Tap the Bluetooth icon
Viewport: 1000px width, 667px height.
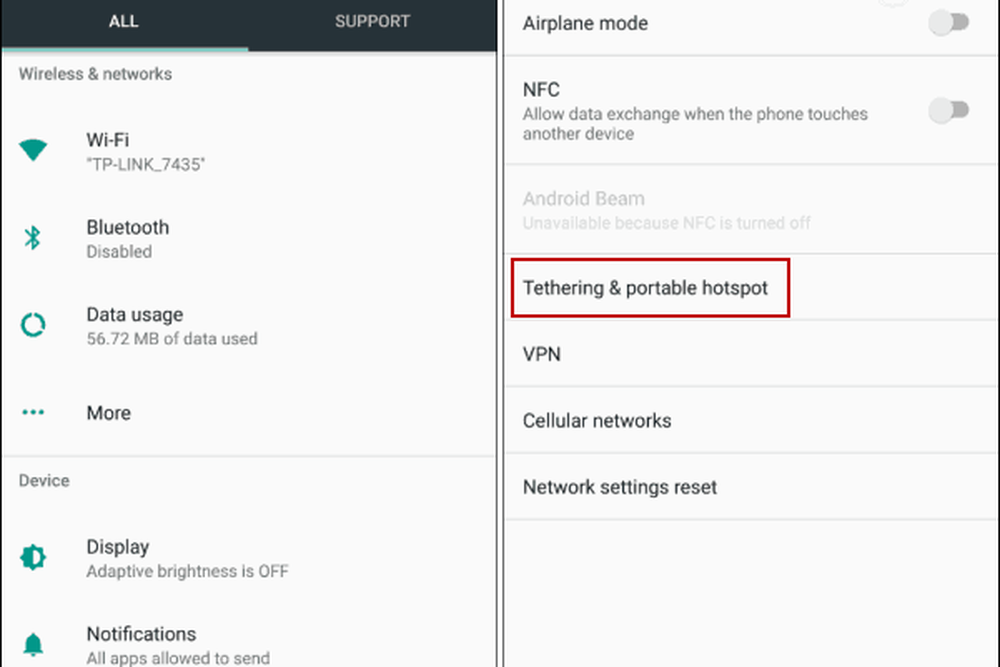coord(33,238)
